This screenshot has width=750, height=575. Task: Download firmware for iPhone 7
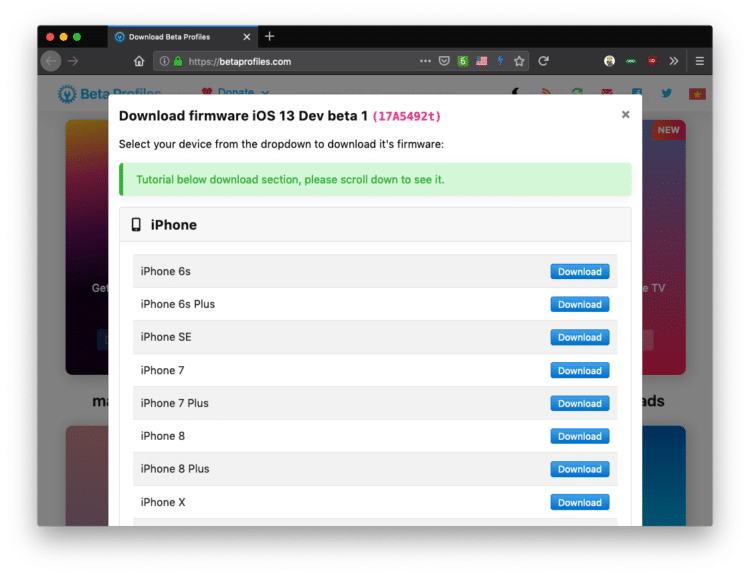click(580, 370)
